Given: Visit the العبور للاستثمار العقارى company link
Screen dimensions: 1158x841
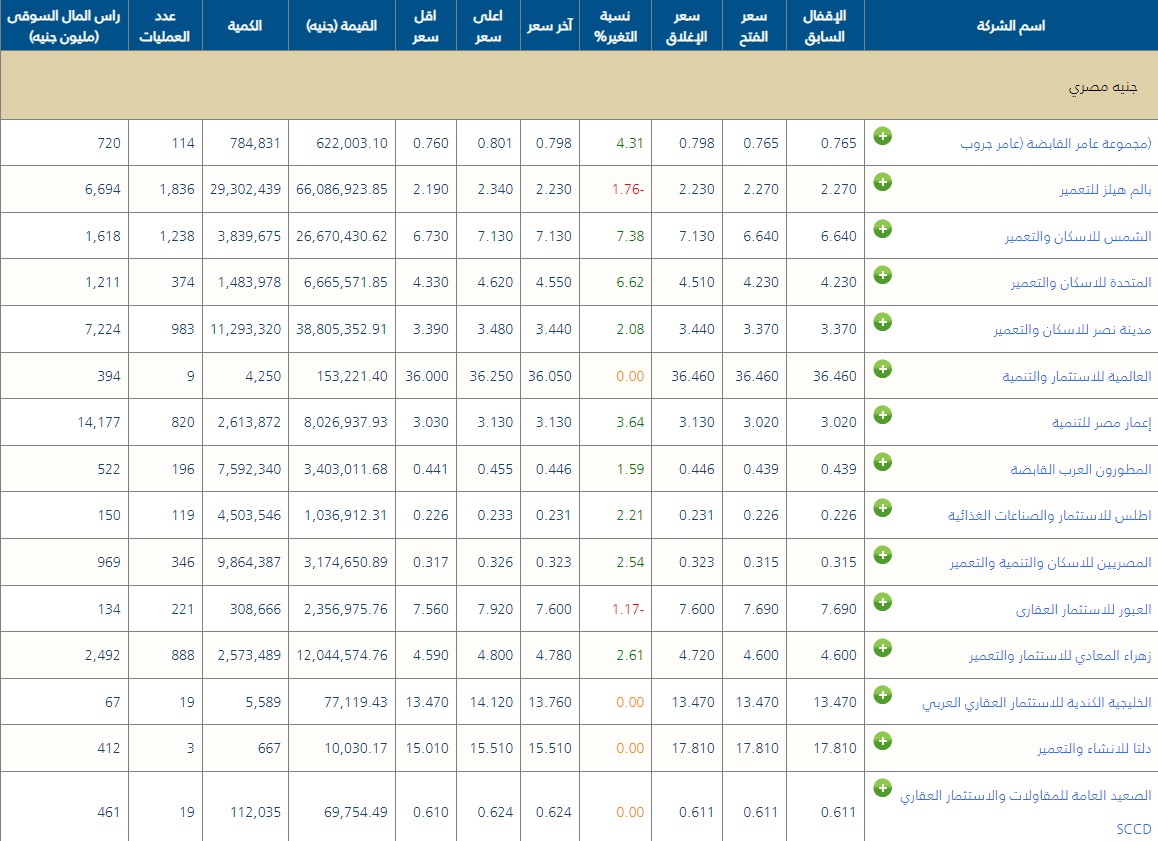Looking at the screenshot, I should coord(1083,610).
